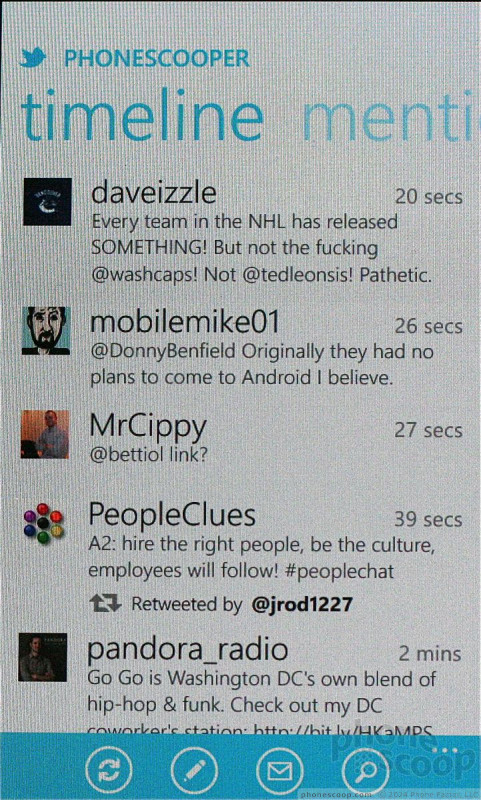Image resolution: width=481 pixels, height=800 pixels.
Task: Tap the refresh icon in bottom bar
Action: tap(108, 770)
